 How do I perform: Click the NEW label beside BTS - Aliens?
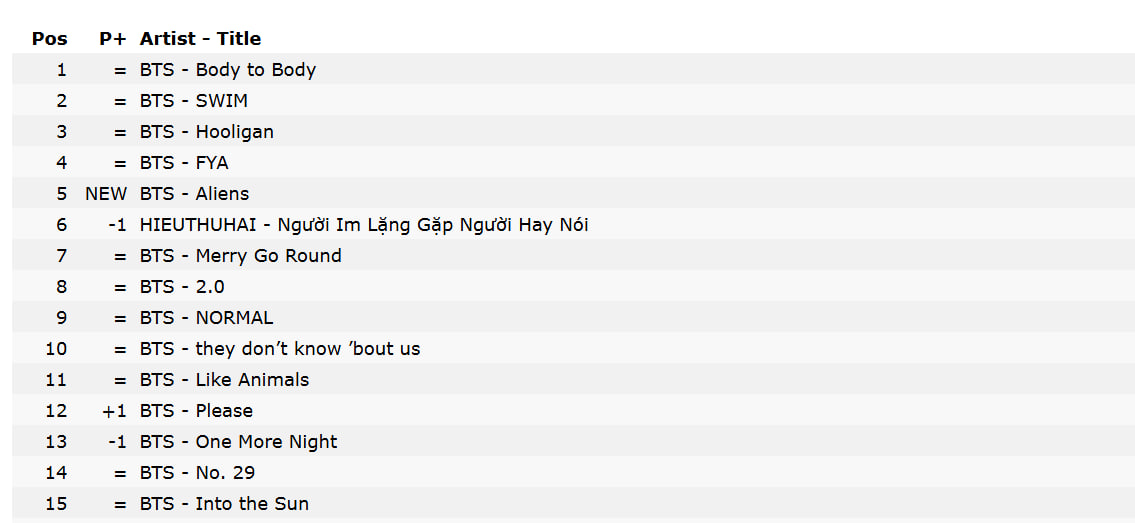[106, 194]
